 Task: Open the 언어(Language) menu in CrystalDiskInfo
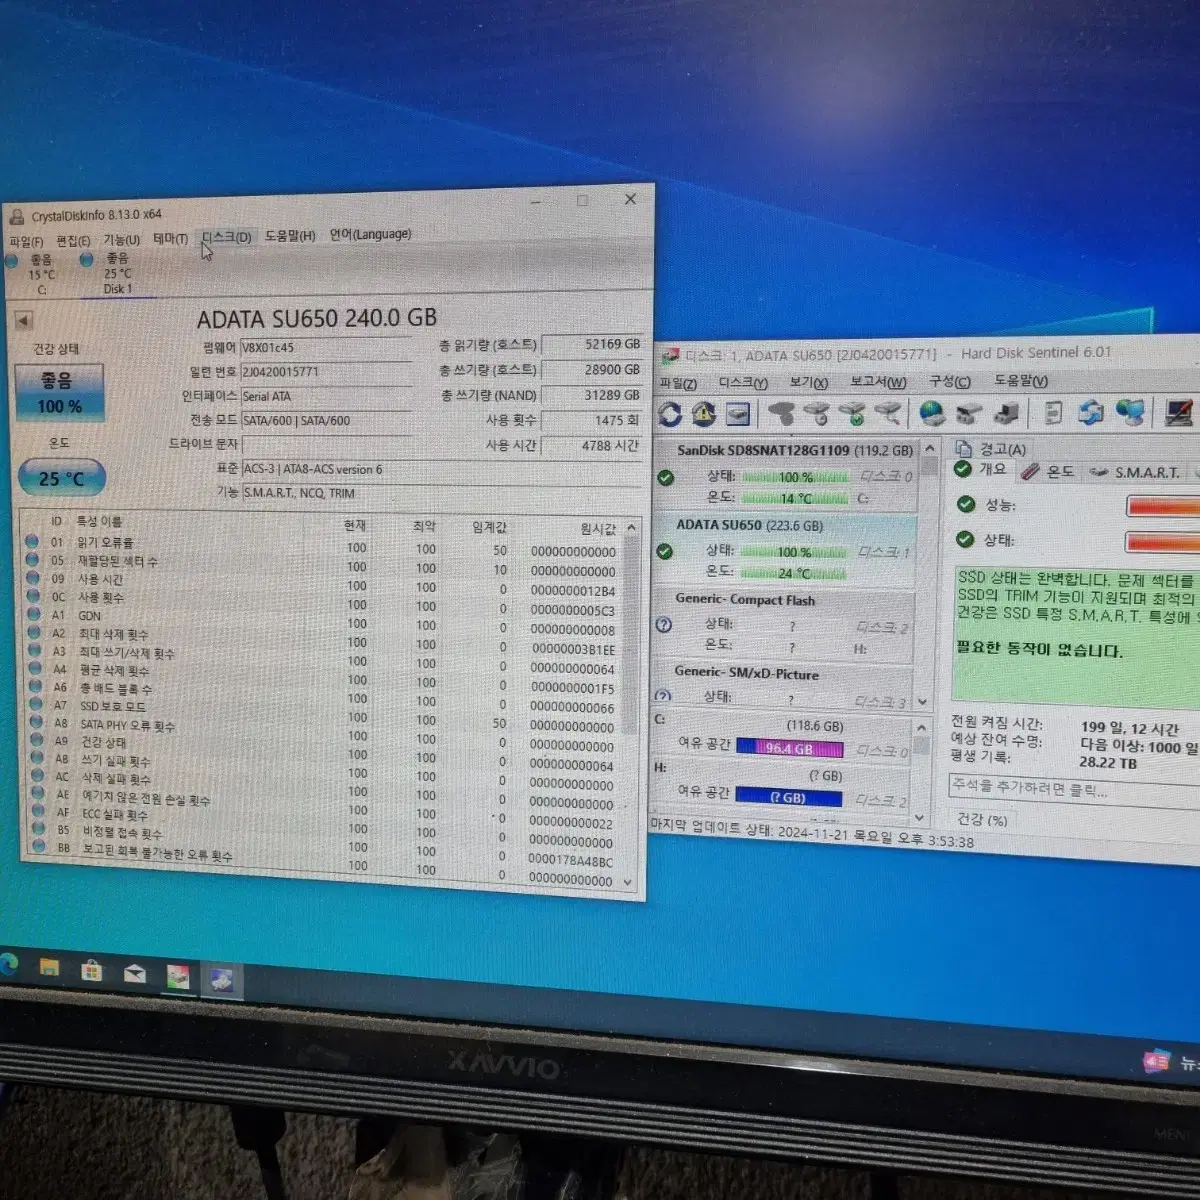(370, 234)
